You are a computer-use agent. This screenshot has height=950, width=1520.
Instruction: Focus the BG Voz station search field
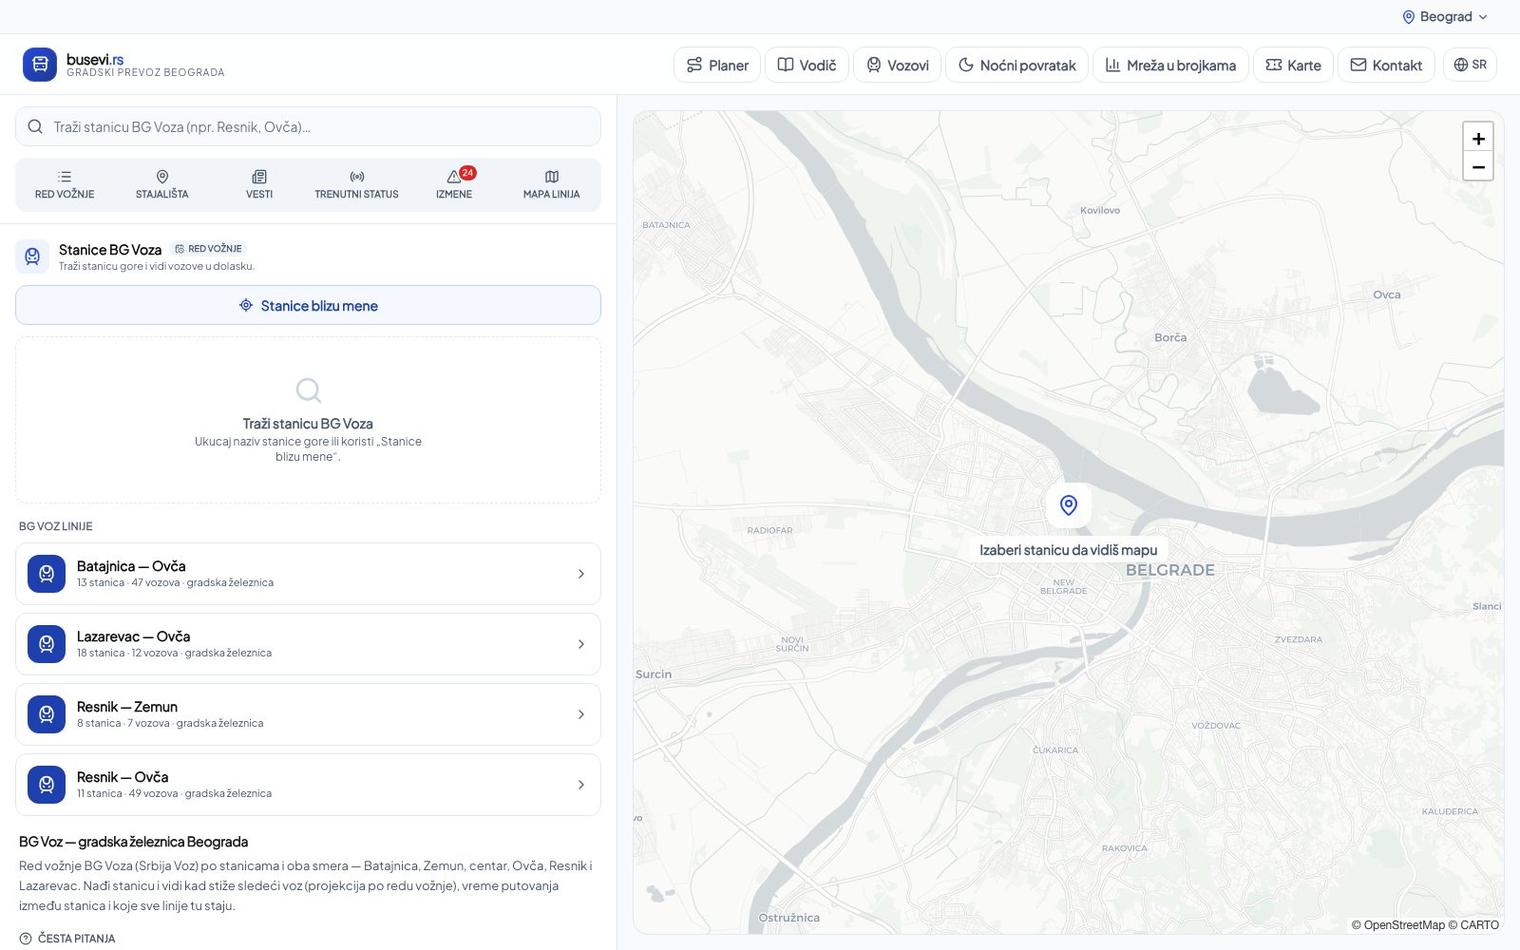point(308,127)
